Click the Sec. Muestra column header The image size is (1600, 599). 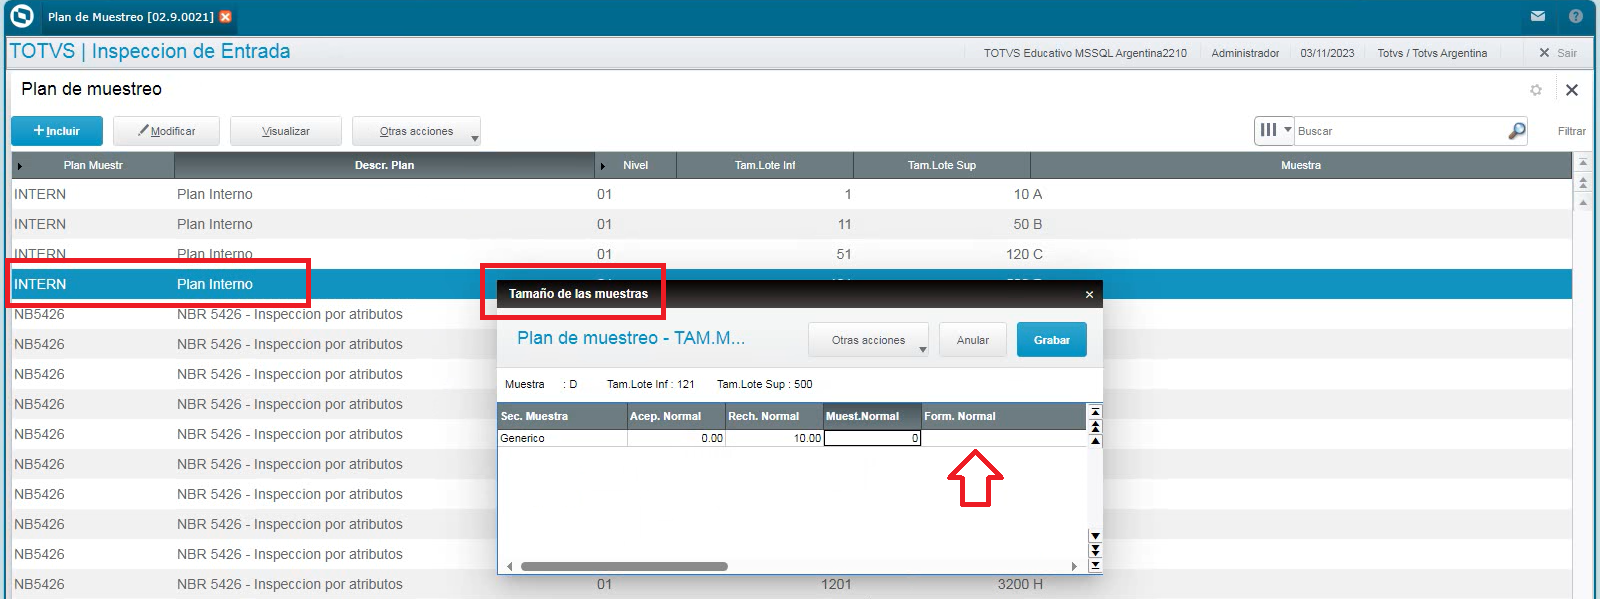562,416
